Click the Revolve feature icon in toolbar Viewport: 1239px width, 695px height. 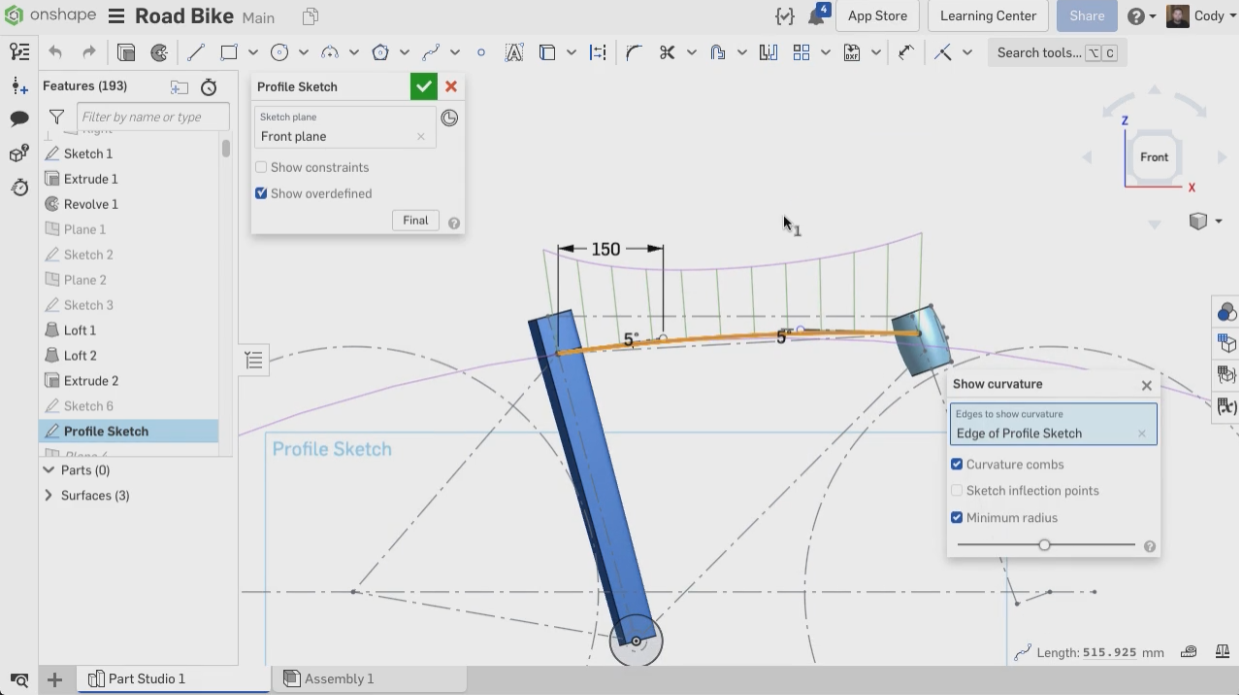coord(159,53)
